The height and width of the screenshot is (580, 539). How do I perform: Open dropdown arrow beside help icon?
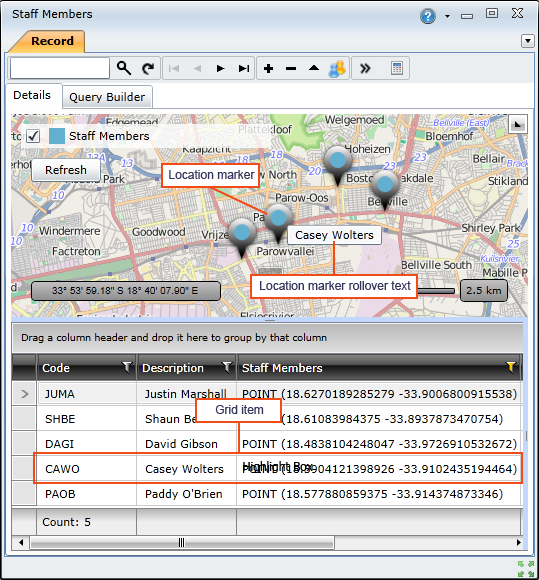coord(447,16)
